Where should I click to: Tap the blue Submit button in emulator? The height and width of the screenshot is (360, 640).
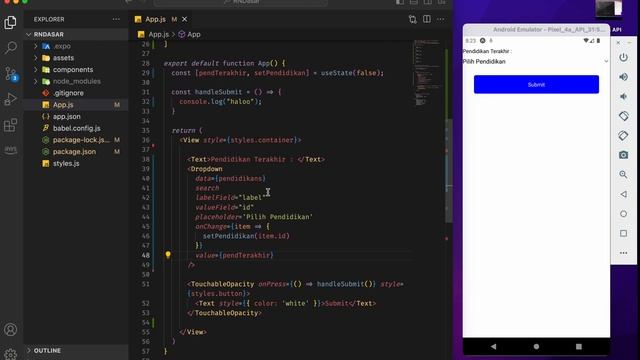click(x=536, y=84)
